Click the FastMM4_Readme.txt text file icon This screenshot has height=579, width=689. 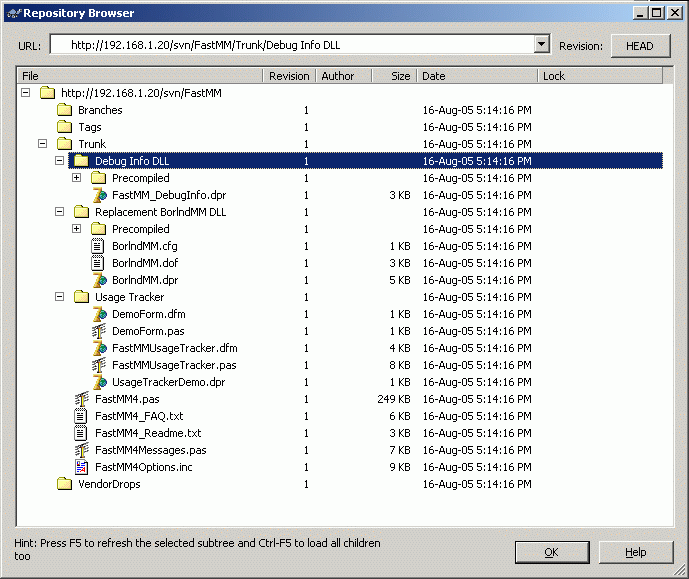80,433
